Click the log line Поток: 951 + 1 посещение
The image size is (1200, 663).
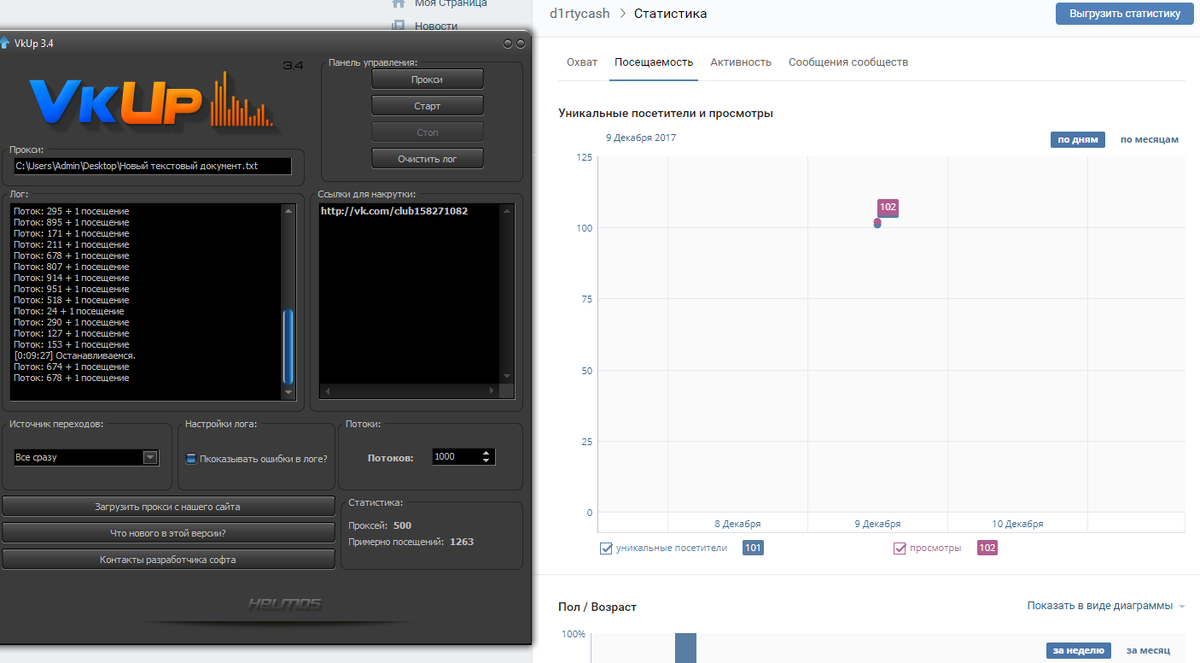(71, 289)
